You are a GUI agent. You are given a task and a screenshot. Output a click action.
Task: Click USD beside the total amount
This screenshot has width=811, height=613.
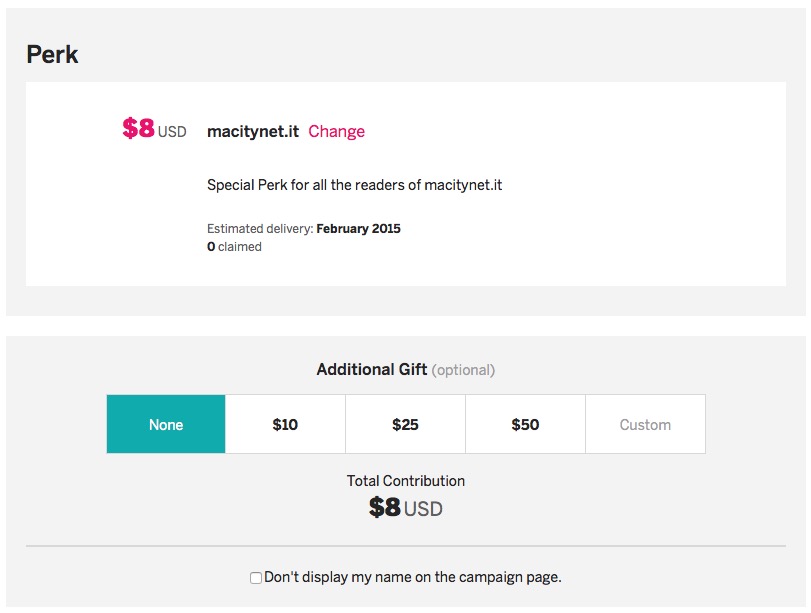click(423, 509)
